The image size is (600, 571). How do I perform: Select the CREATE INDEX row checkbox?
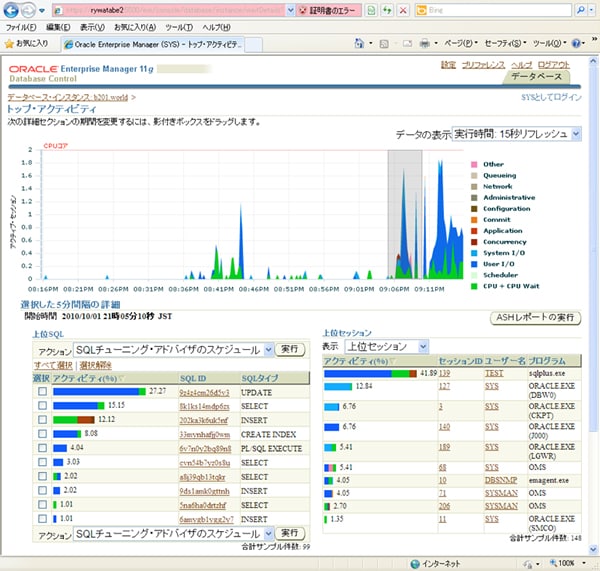[42, 434]
